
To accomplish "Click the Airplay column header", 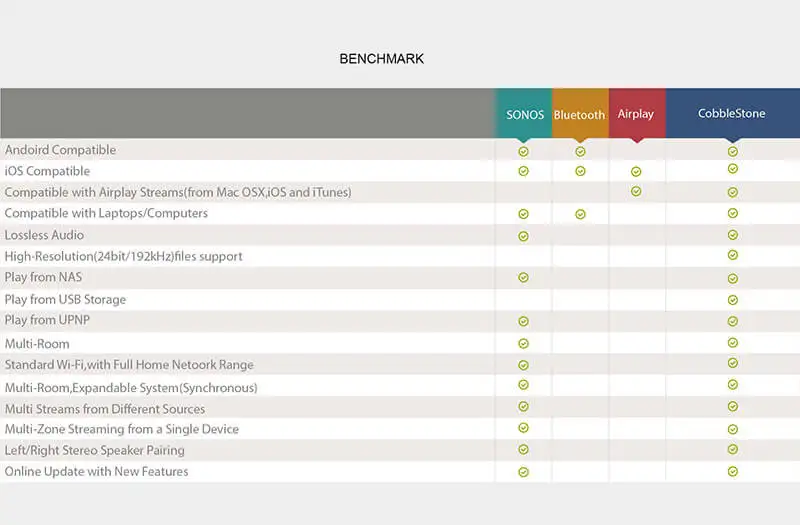I will [x=637, y=113].
